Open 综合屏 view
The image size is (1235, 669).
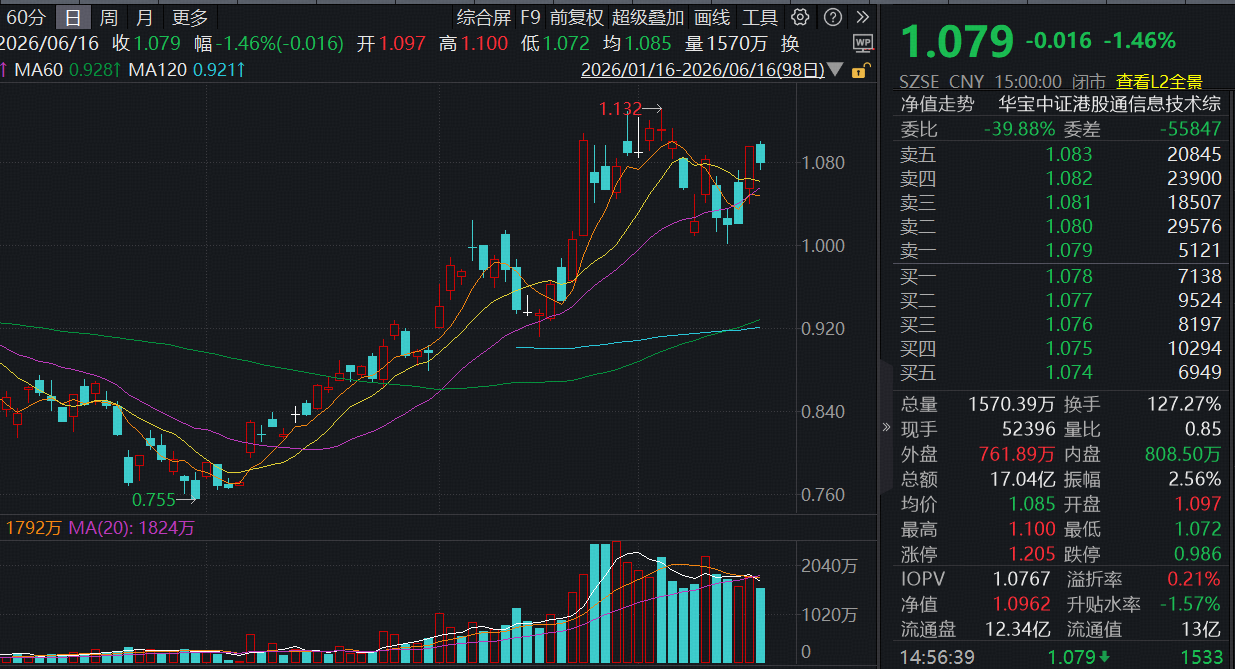click(483, 17)
